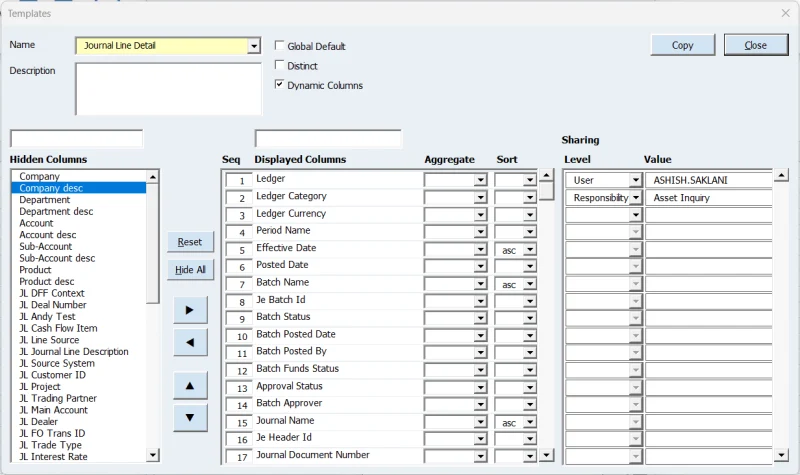
Task: Click sequence number box 10
Action: tap(239, 336)
